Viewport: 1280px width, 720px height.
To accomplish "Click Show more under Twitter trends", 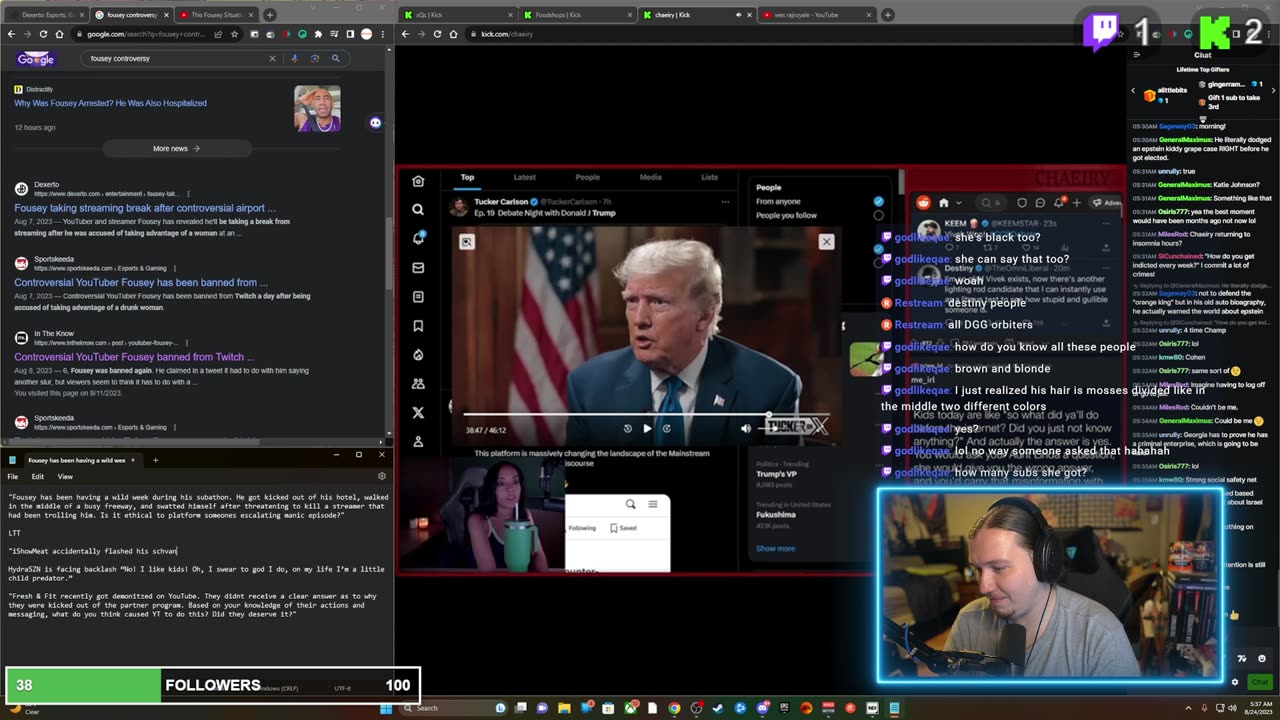I will click(775, 548).
